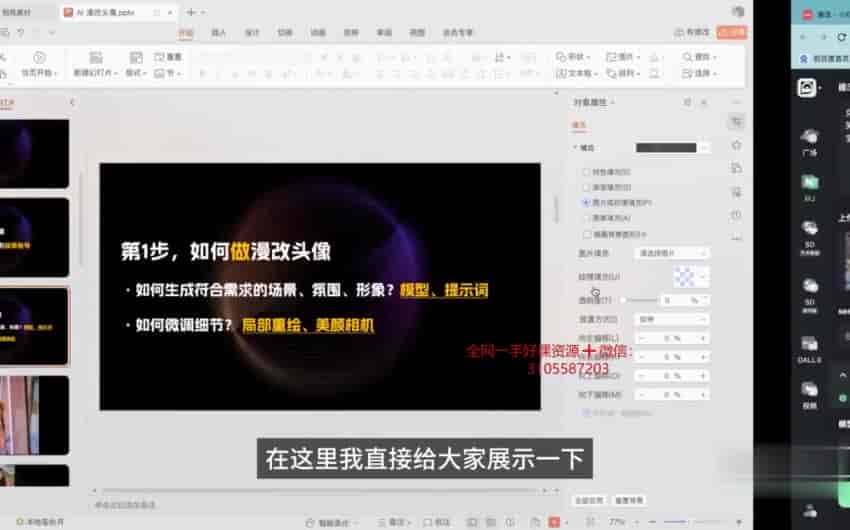Click the zoom-out minus icon in status bar
Viewport: 850px width, 530px height.
coord(652,521)
